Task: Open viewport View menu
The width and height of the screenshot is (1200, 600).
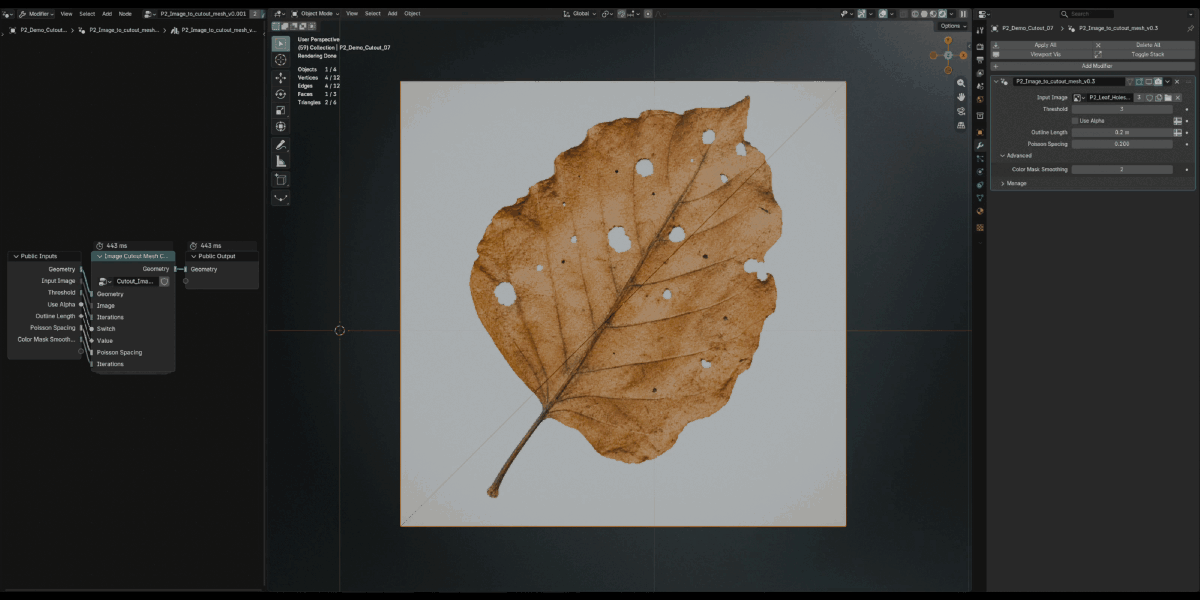Action: click(x=352, y=14)
